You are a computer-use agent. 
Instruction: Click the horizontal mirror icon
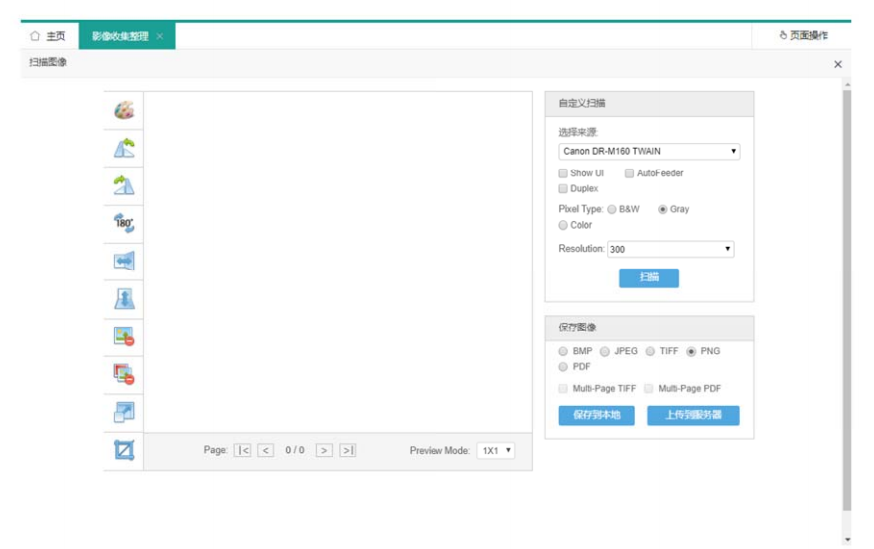pyautogui.click(x=124, y=261)
